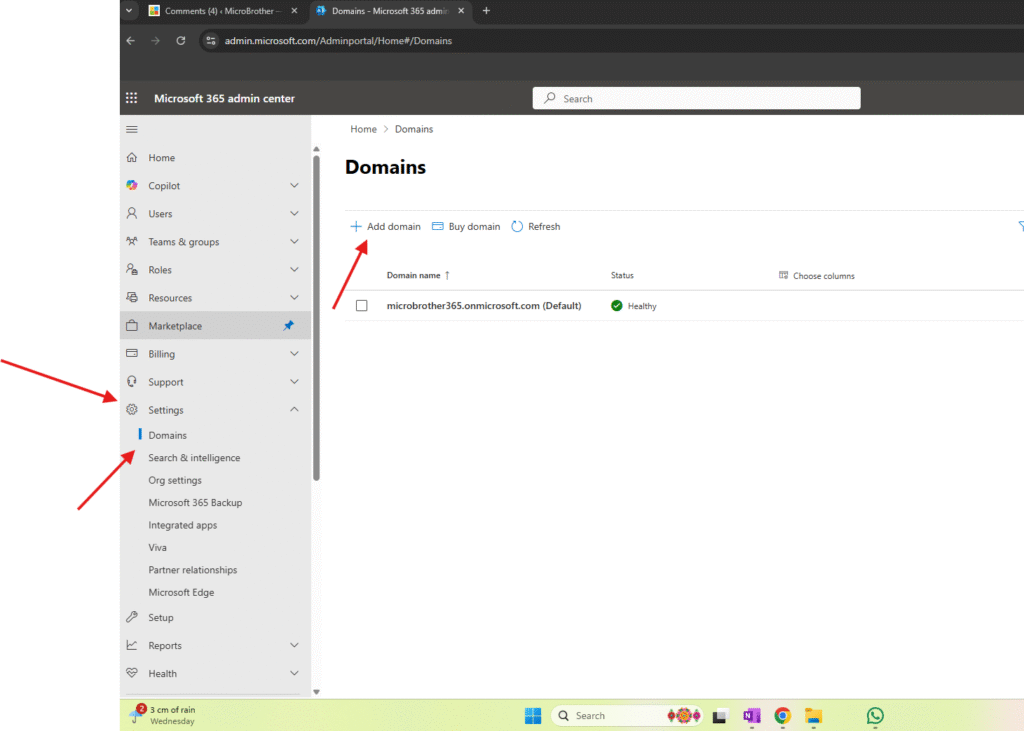
Task: Open the Copilot sidebar item
Action: (164, 186)
